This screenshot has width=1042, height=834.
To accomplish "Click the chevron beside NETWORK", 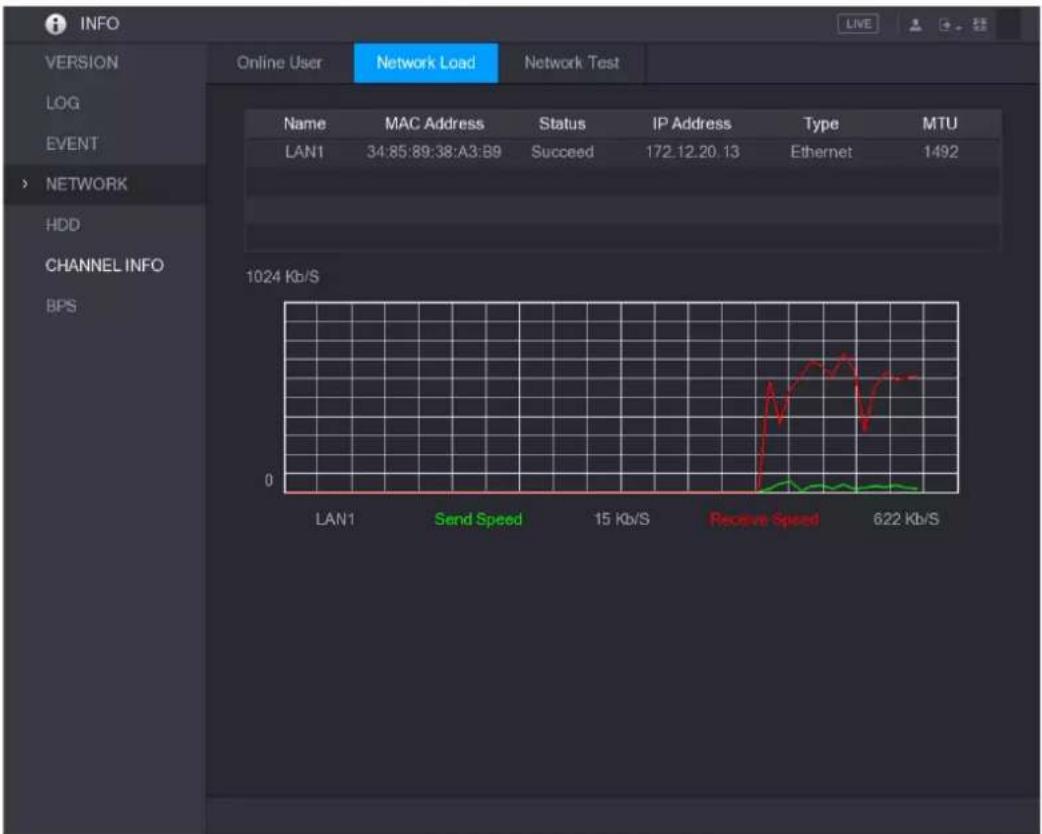I will click(25, 184).
